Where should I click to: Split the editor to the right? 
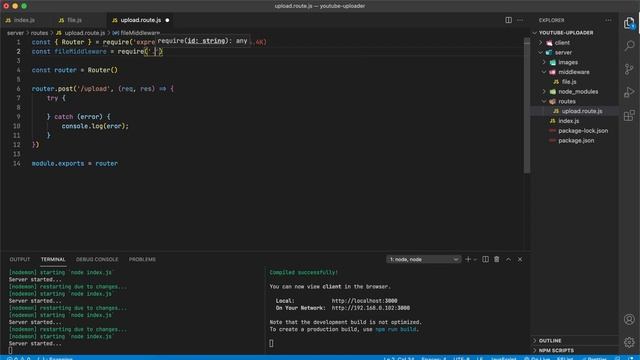click(508, 20)
